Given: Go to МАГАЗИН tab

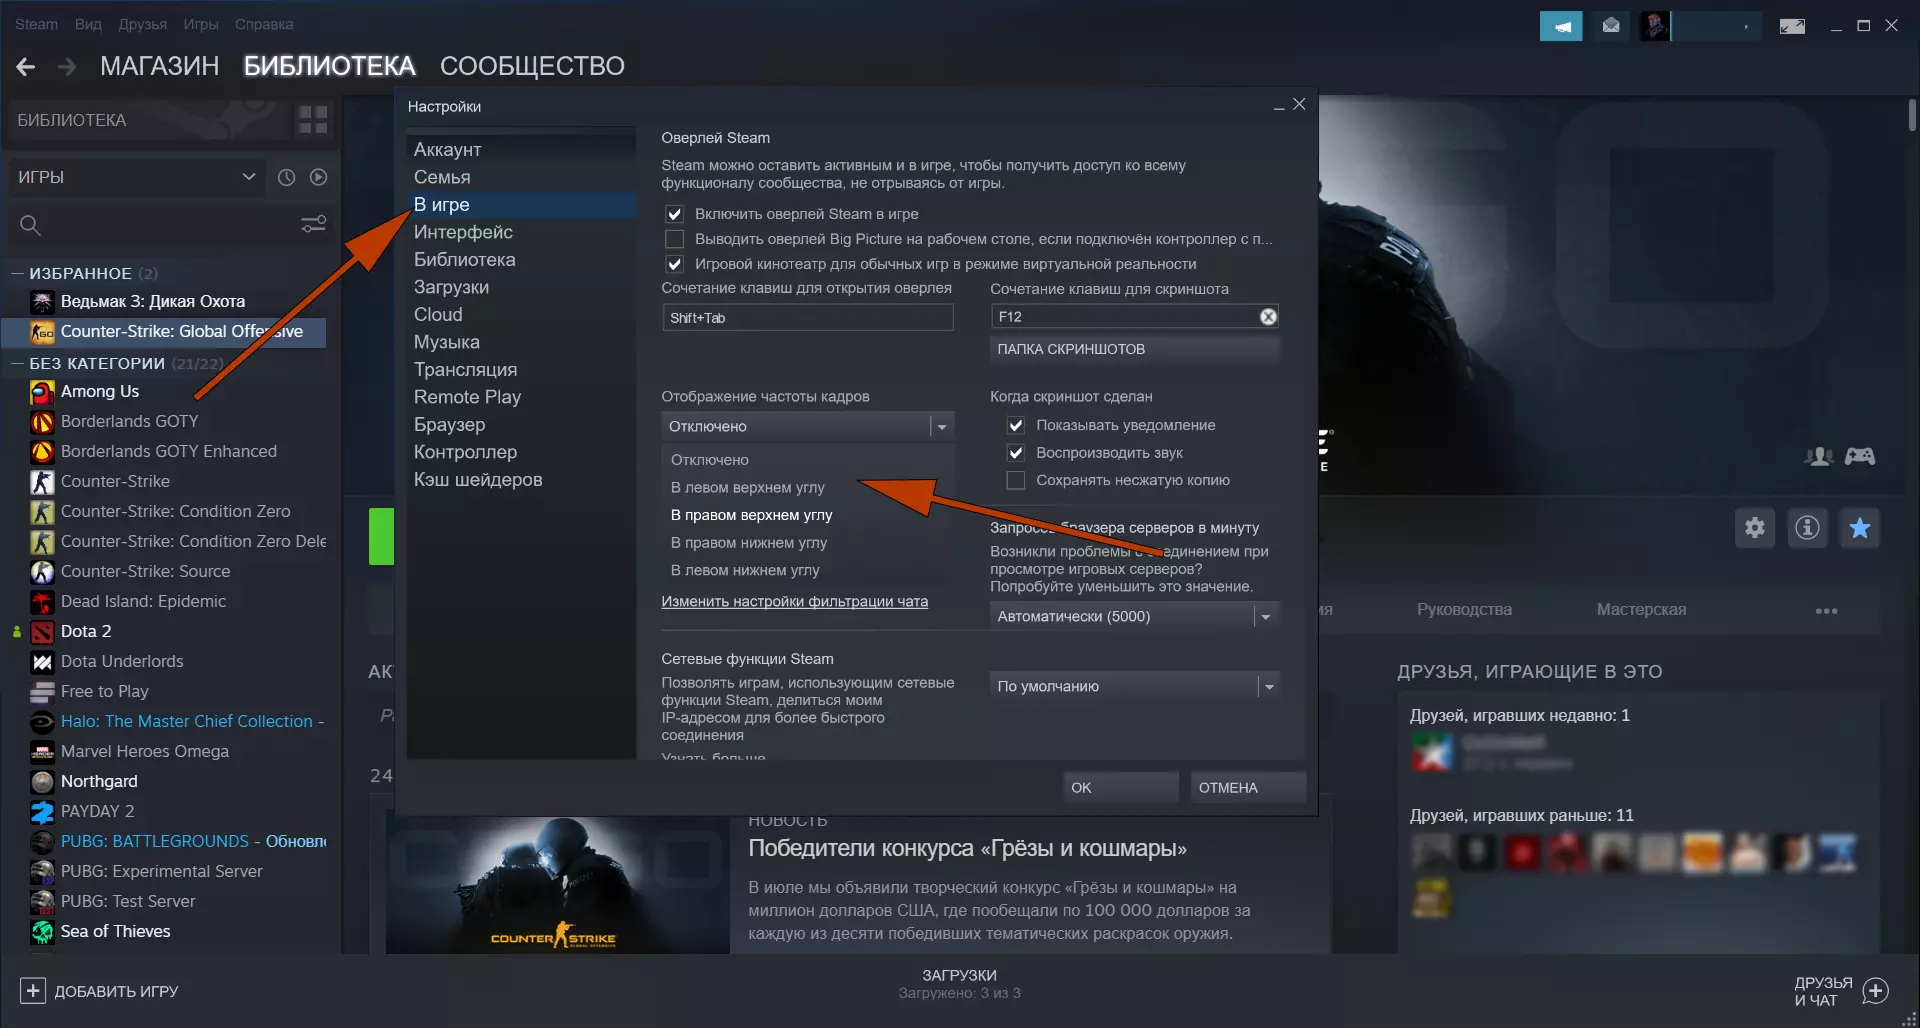Looking at the screenshot, I should point(159,66).
